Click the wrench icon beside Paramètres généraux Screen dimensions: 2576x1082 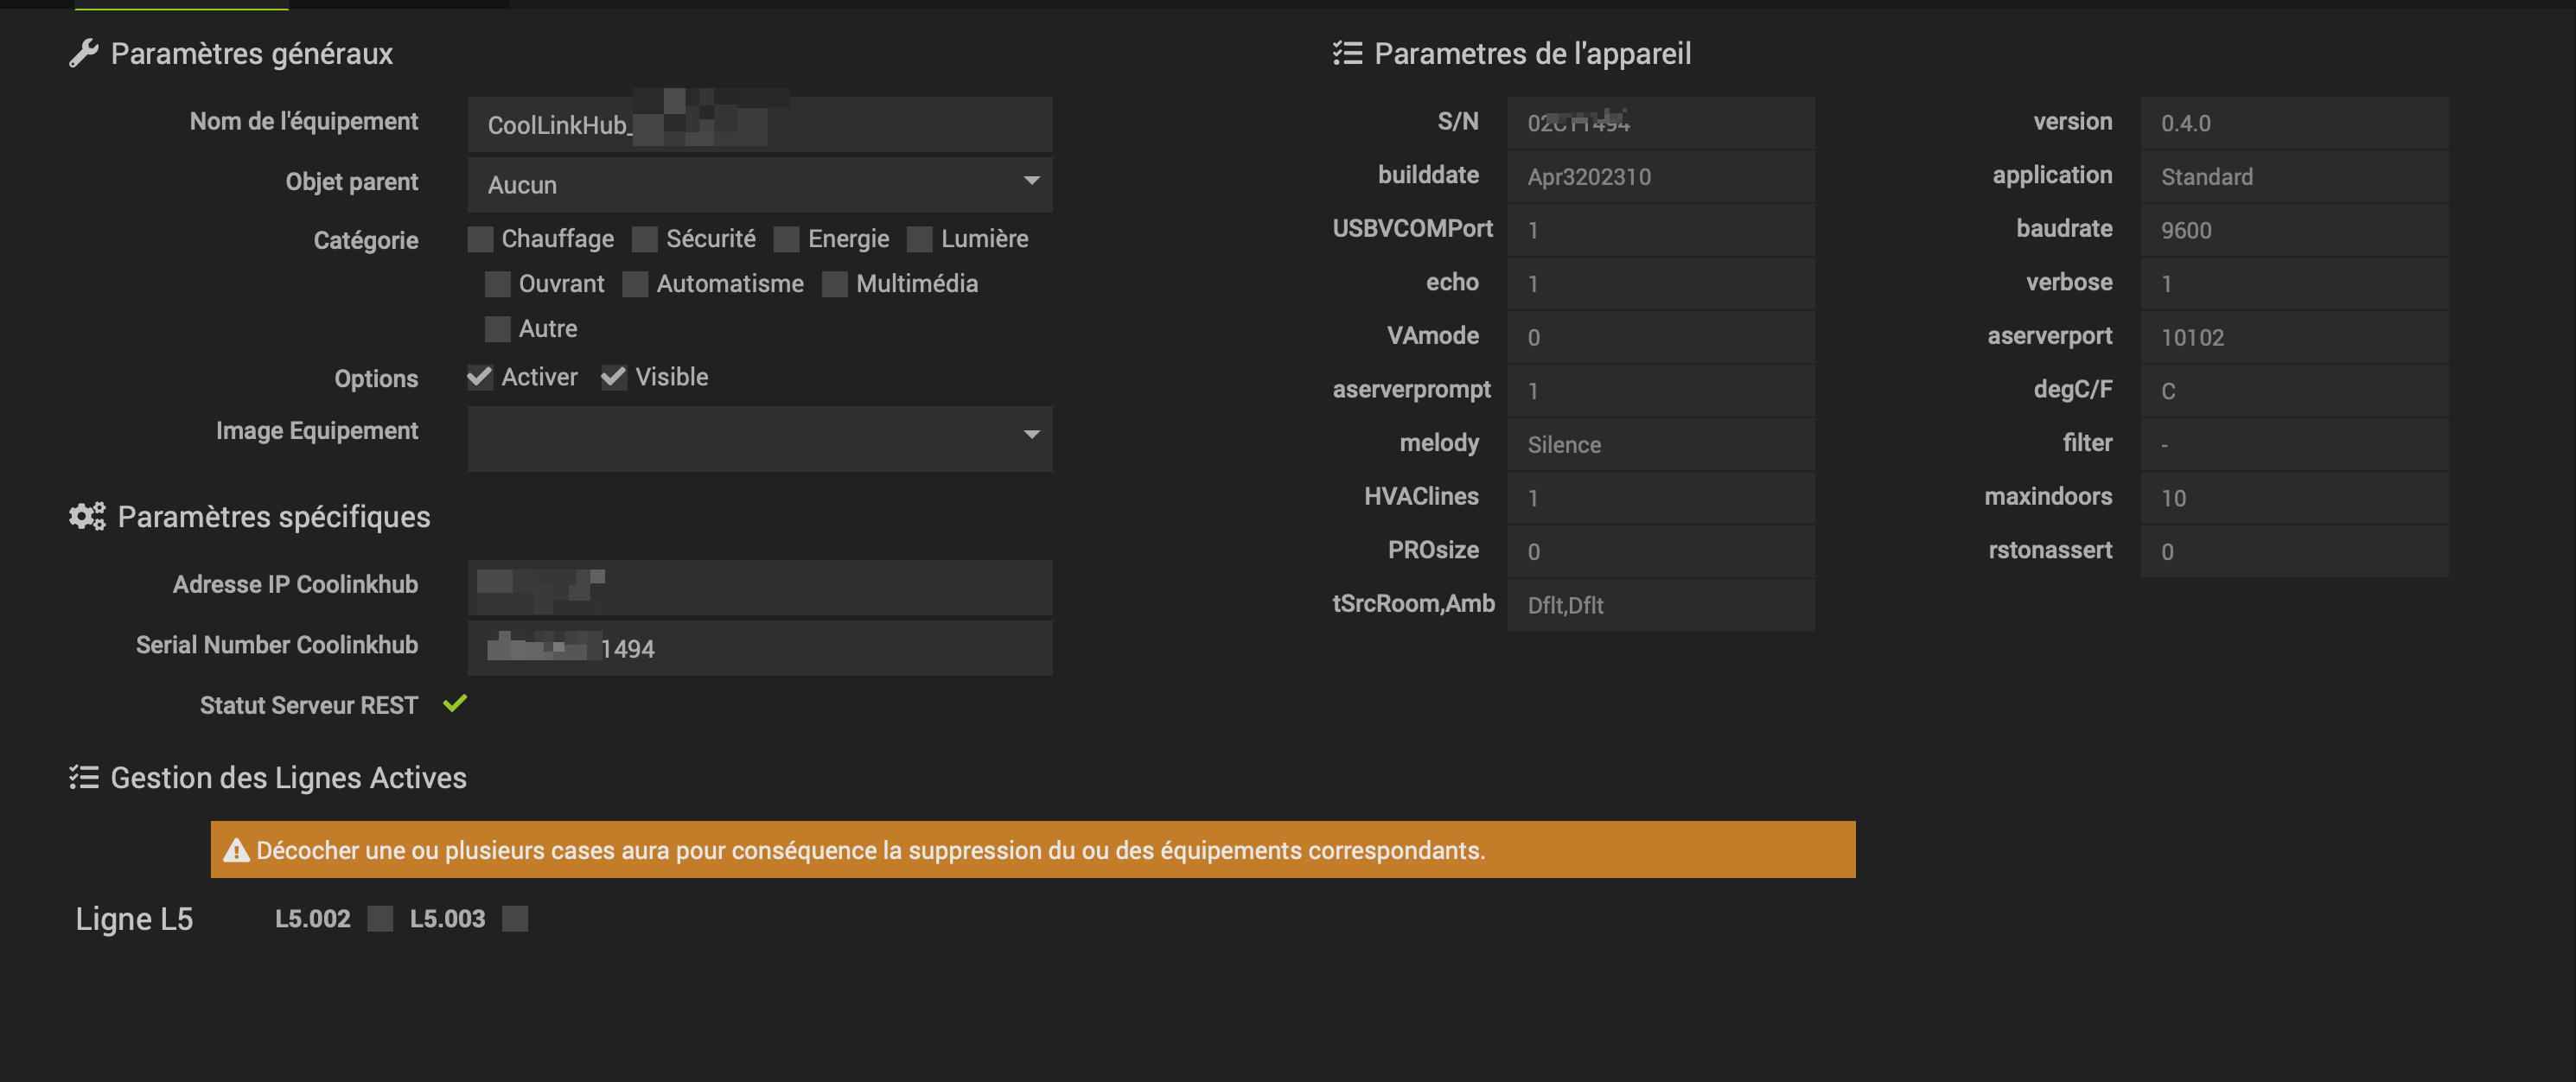(x=84, y=53)
